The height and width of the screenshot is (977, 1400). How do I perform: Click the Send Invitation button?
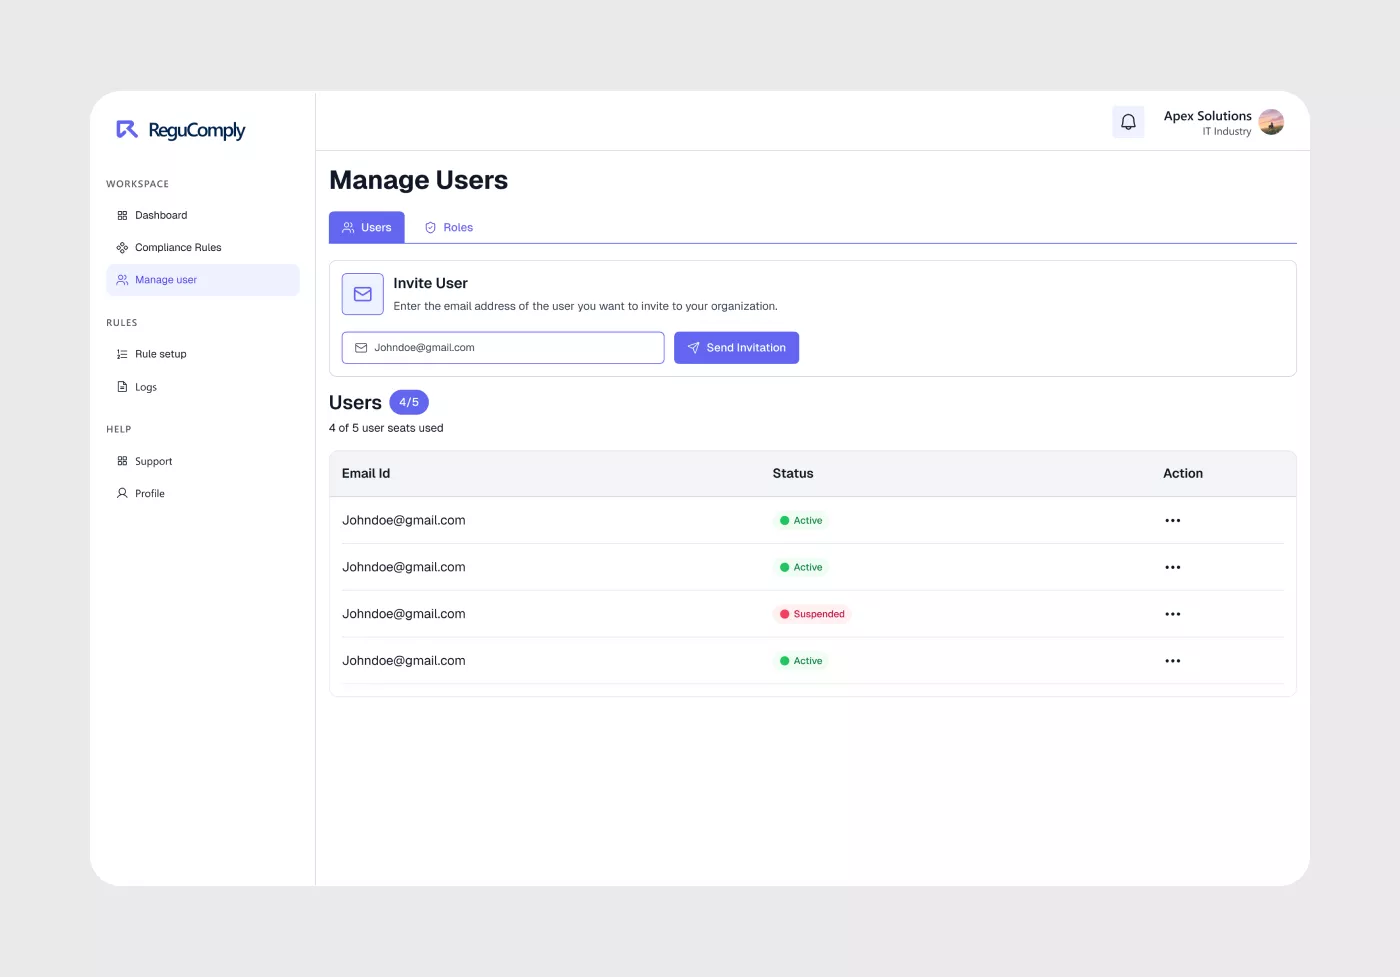click(x=736, y=348)
